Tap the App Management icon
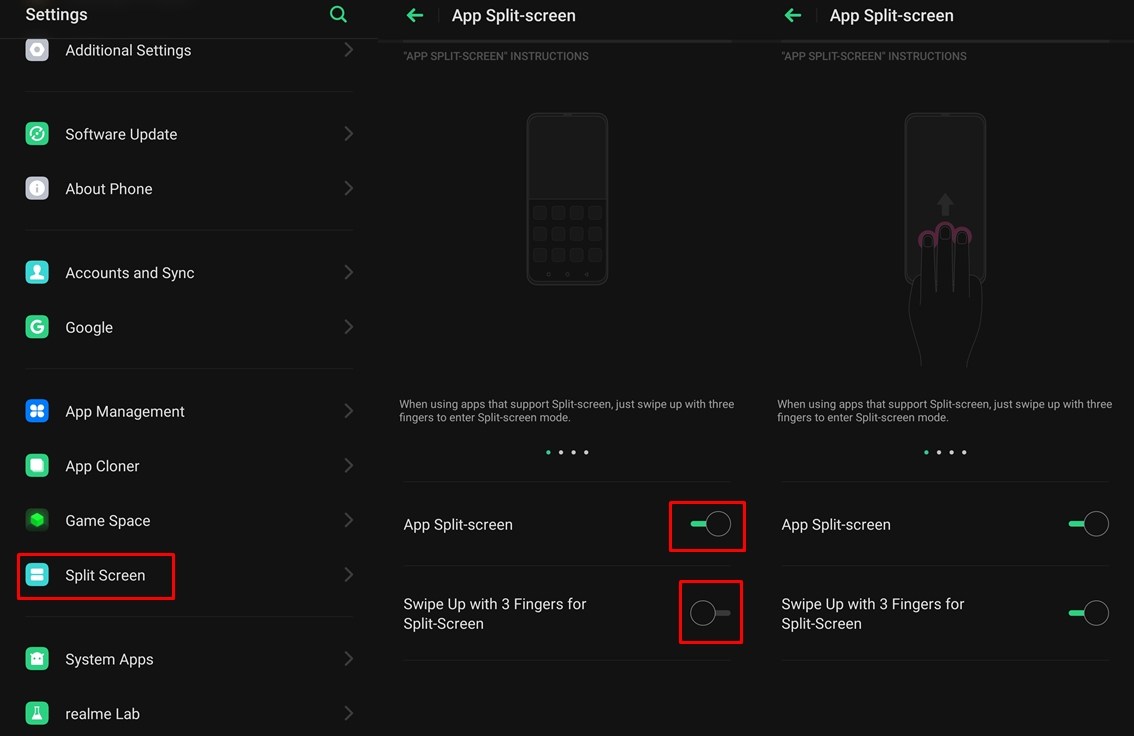The image size is (1134, 736). [37, 411]
